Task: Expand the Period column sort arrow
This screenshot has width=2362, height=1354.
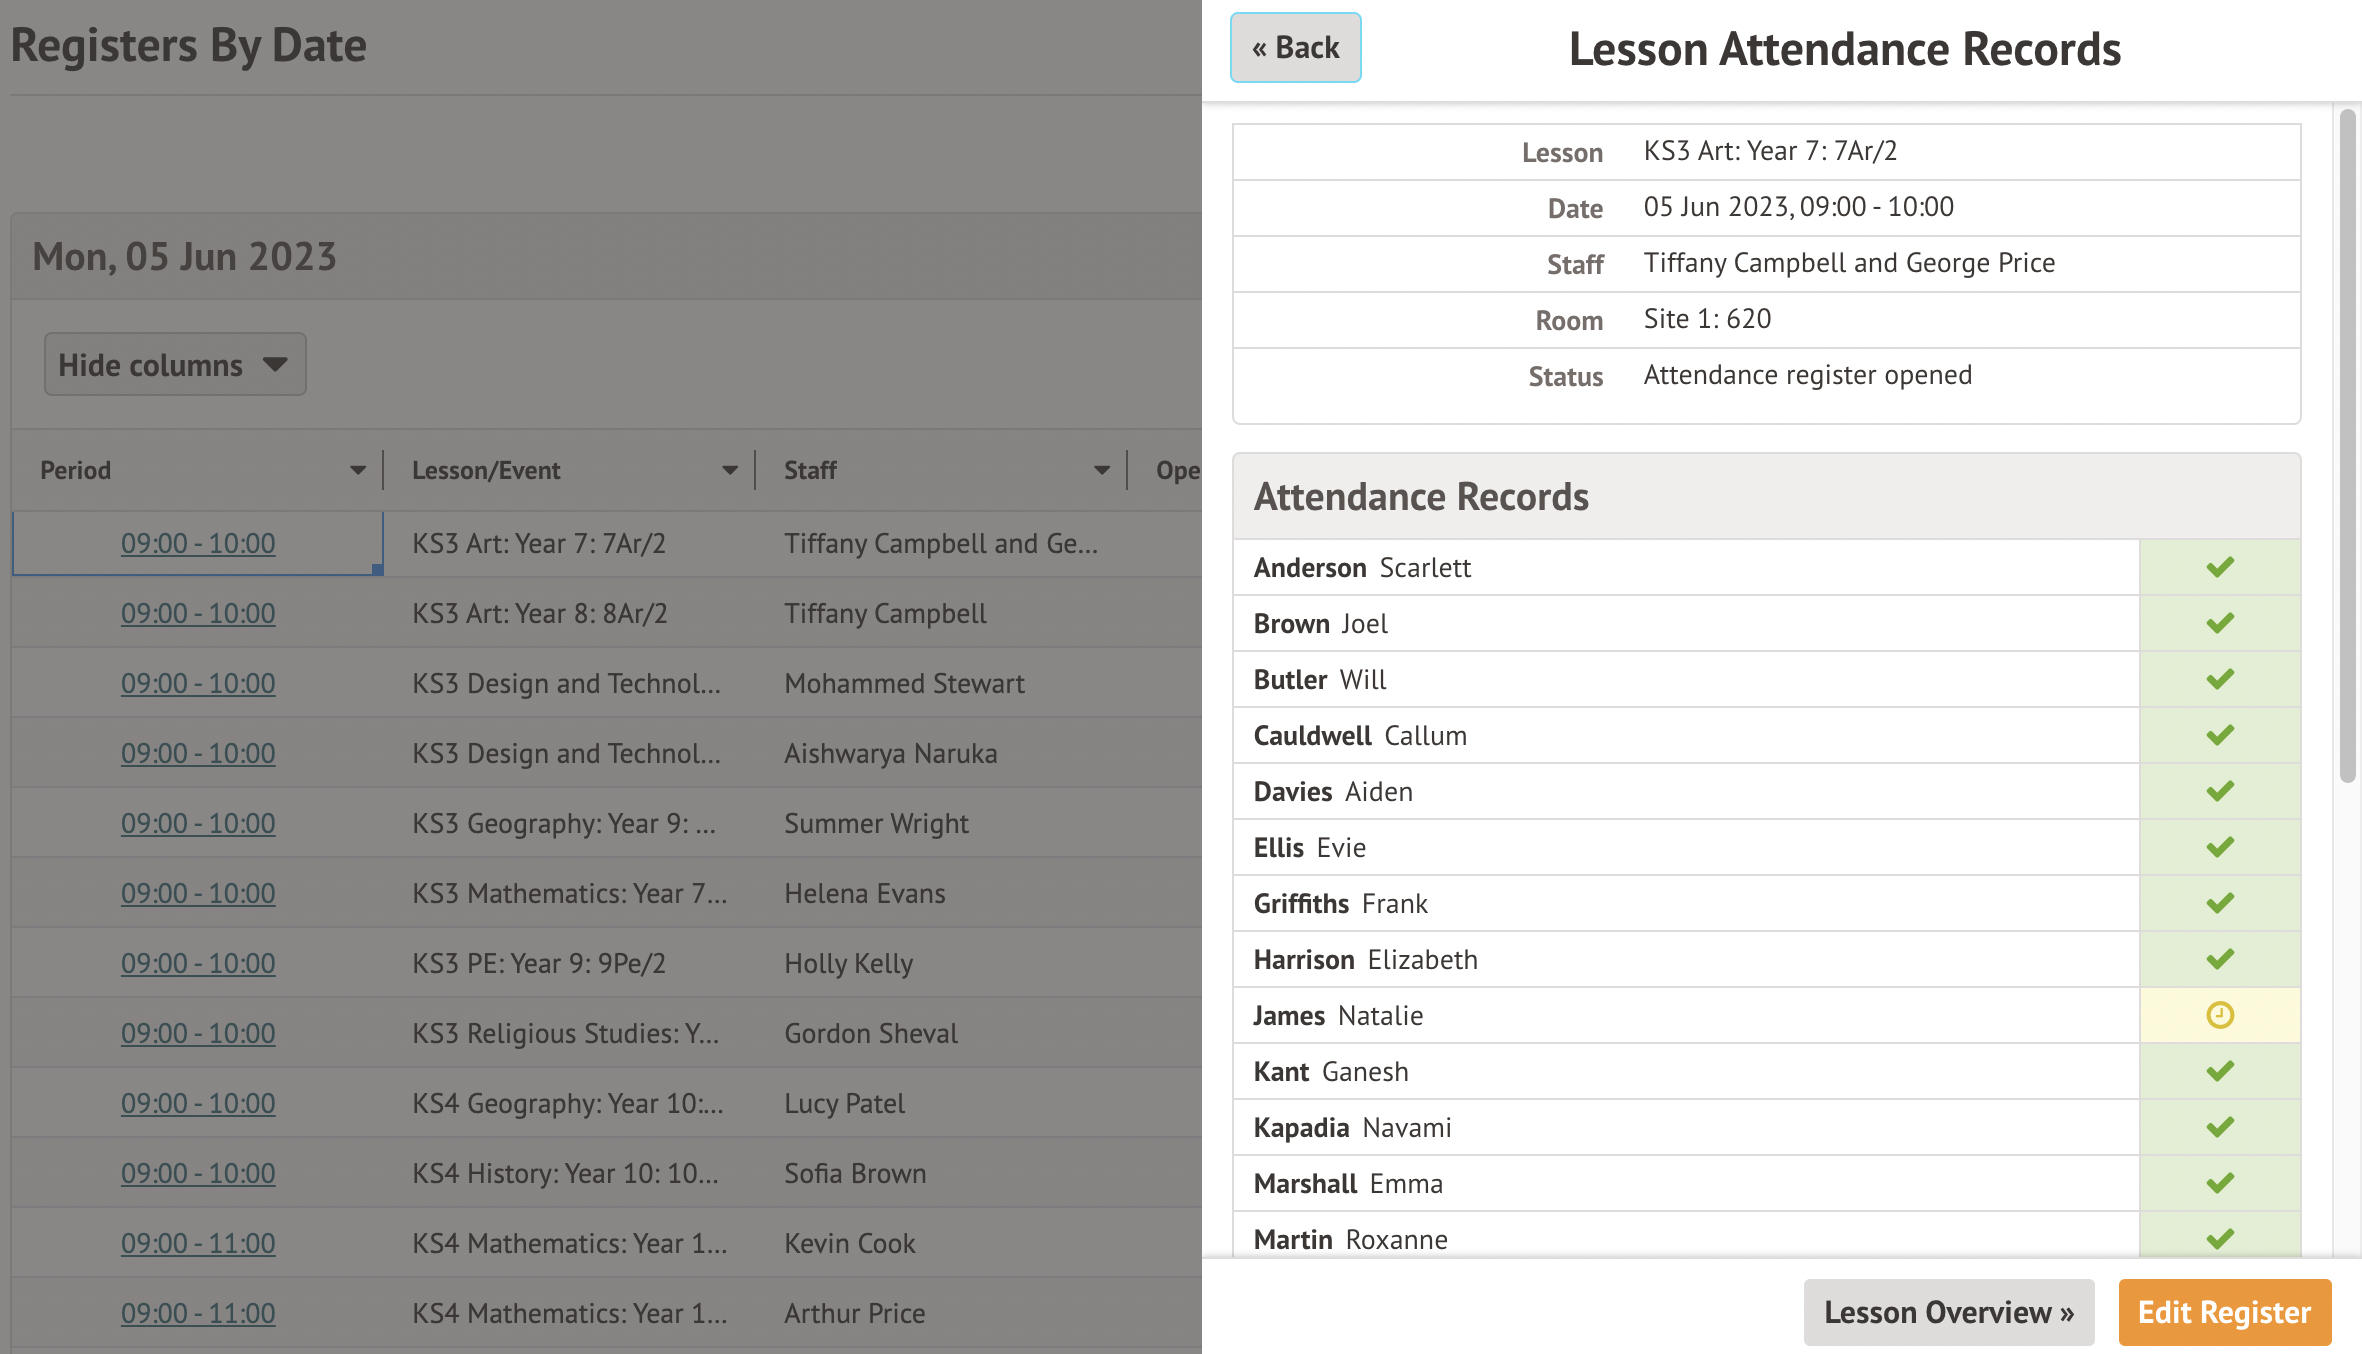Action: pyautogui.click(x=357, y=470)
